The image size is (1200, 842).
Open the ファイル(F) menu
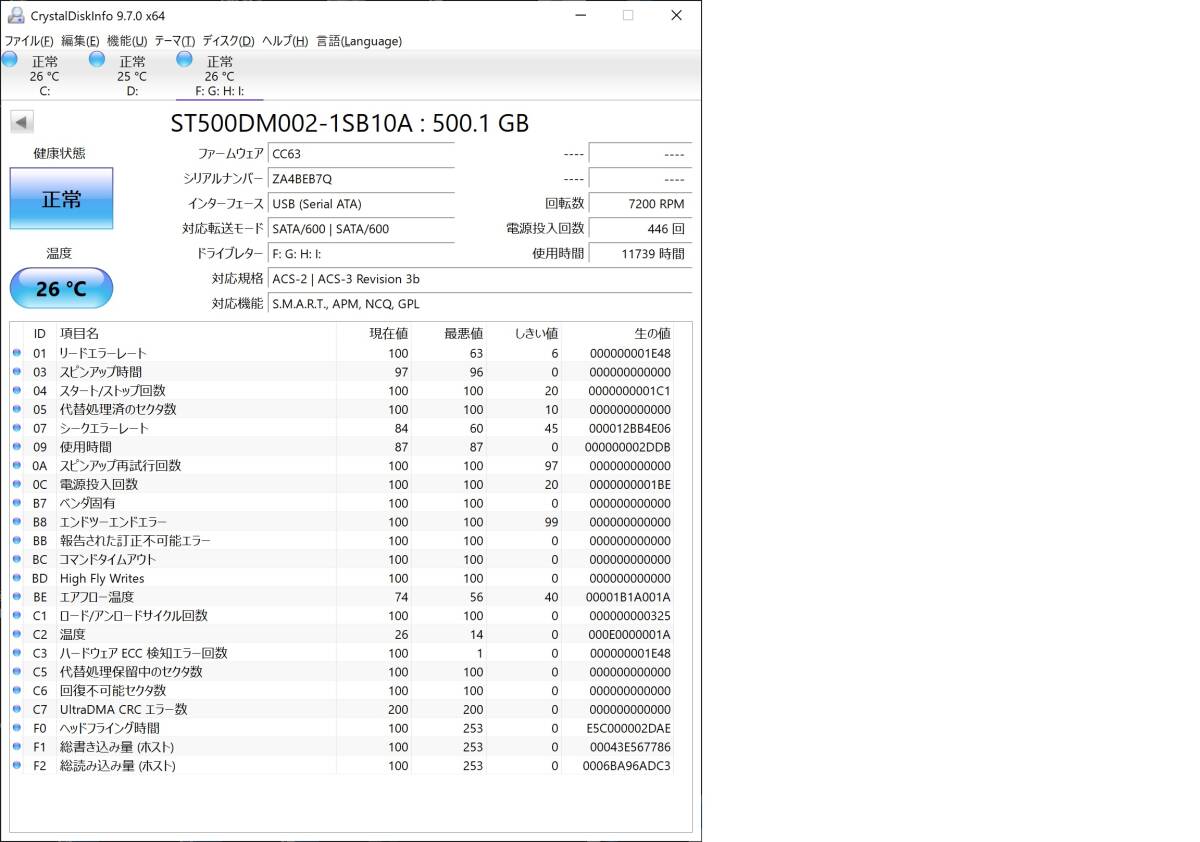tap(29, 41)
